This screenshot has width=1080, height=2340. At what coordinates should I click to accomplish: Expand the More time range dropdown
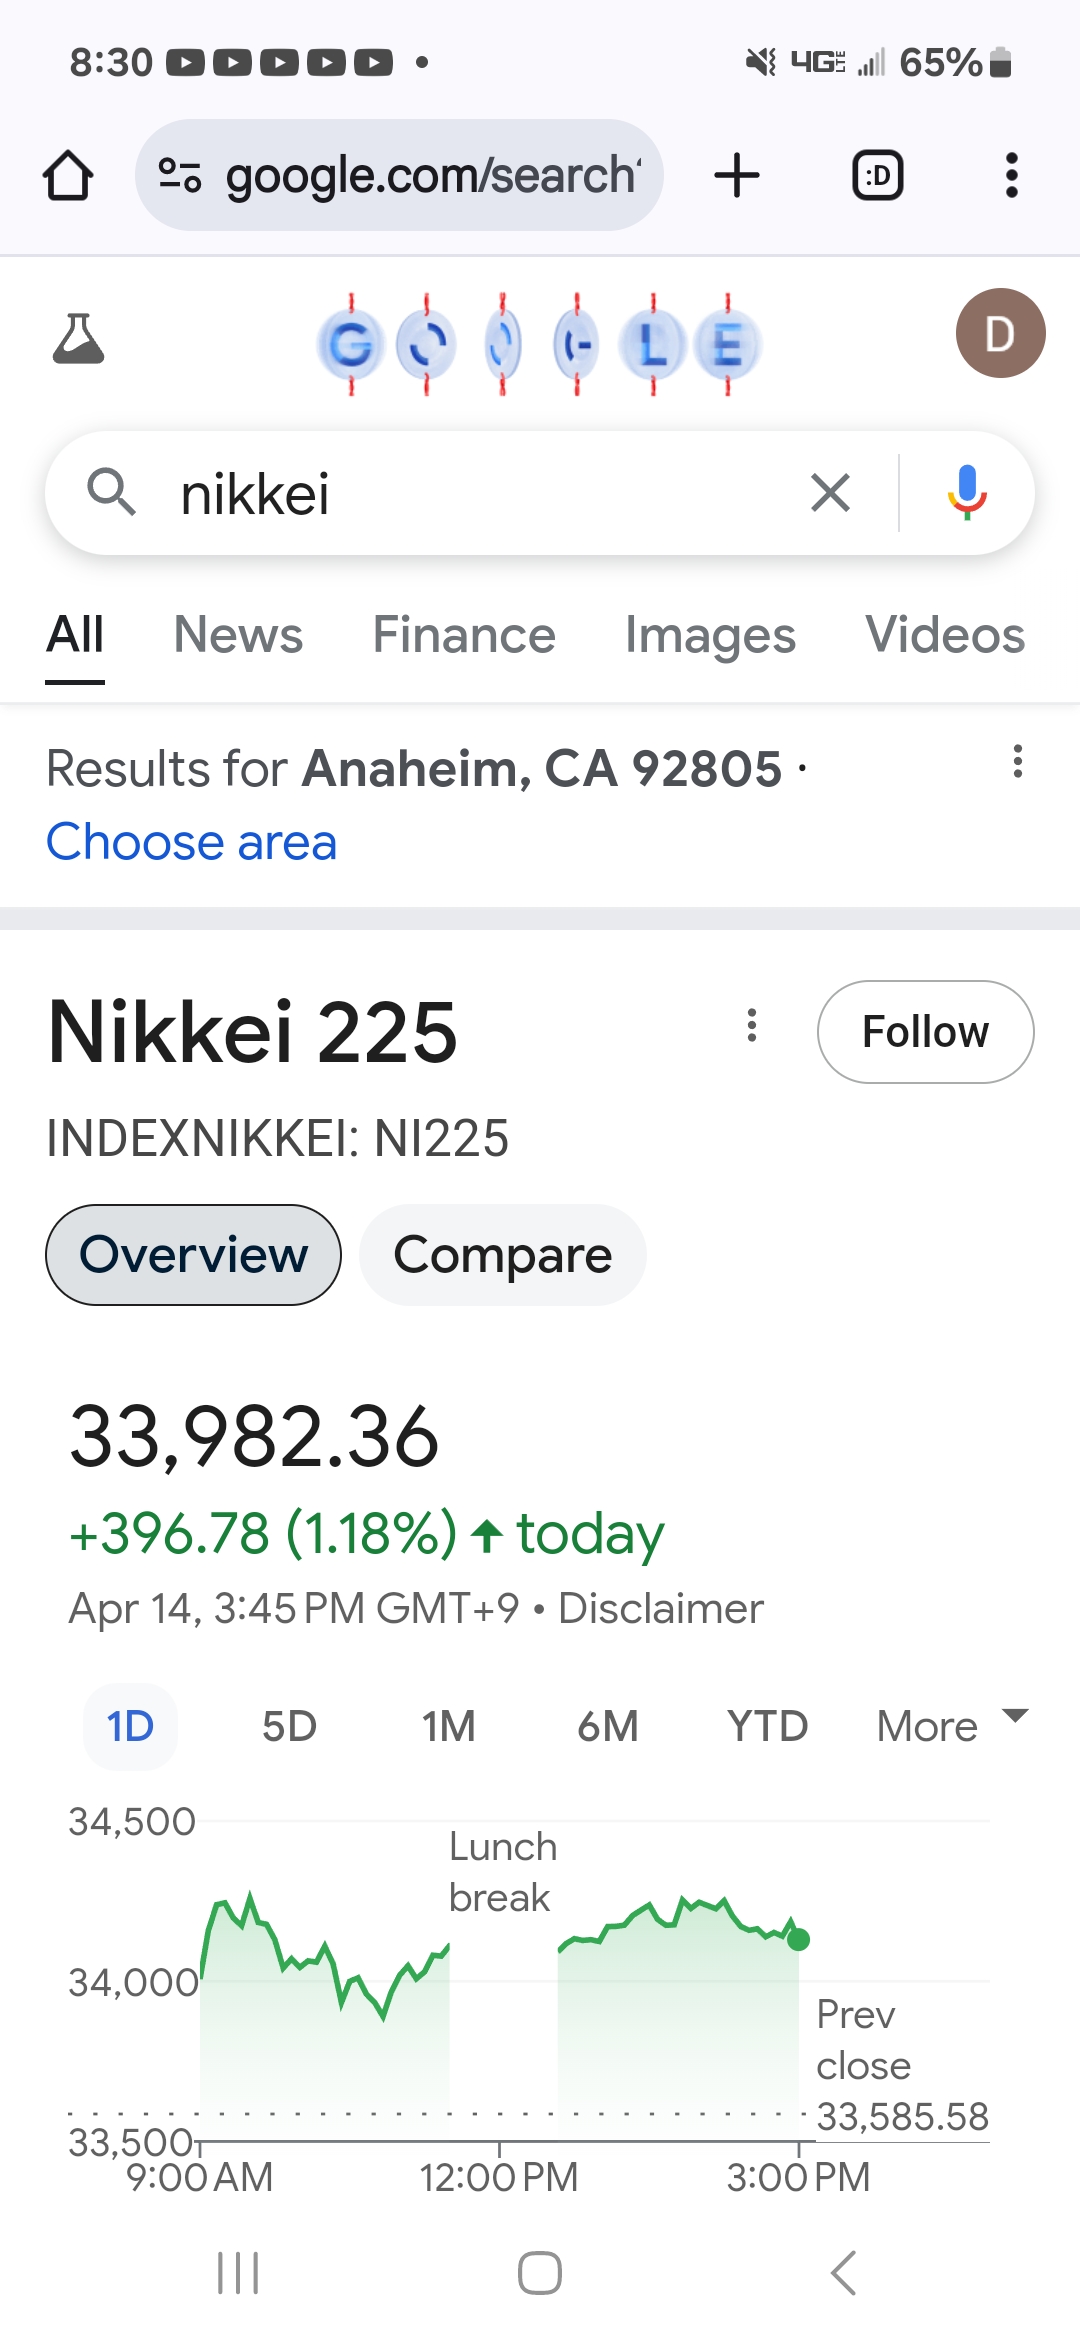point(950,1726)
